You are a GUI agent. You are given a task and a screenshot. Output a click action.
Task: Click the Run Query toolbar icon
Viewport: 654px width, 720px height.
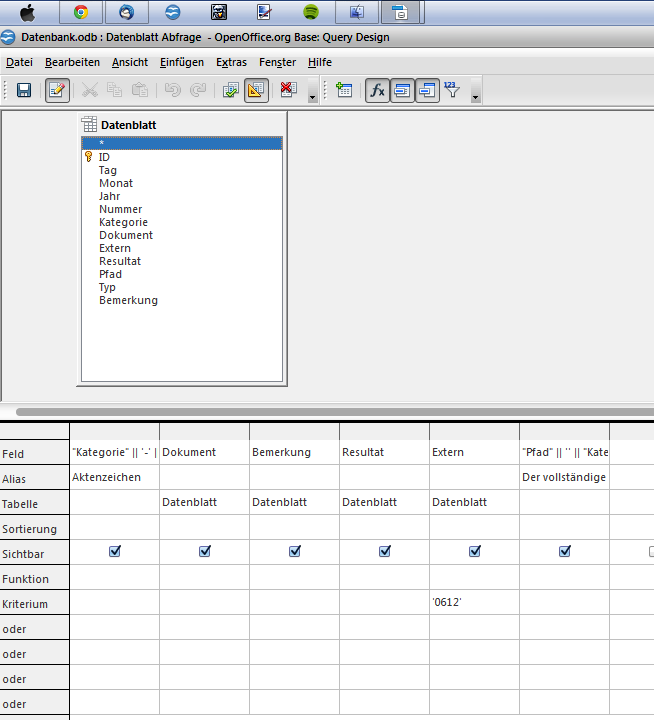point(231,90)
